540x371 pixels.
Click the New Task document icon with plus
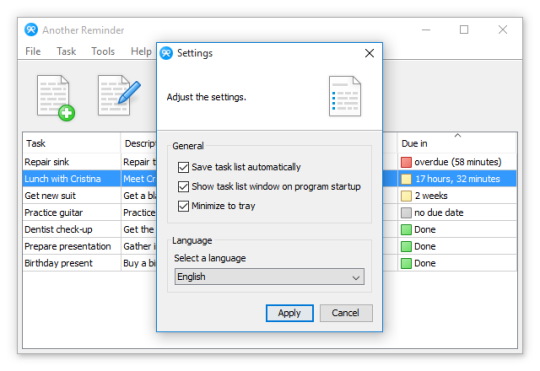pyautogui.click(x=56, y=98)
